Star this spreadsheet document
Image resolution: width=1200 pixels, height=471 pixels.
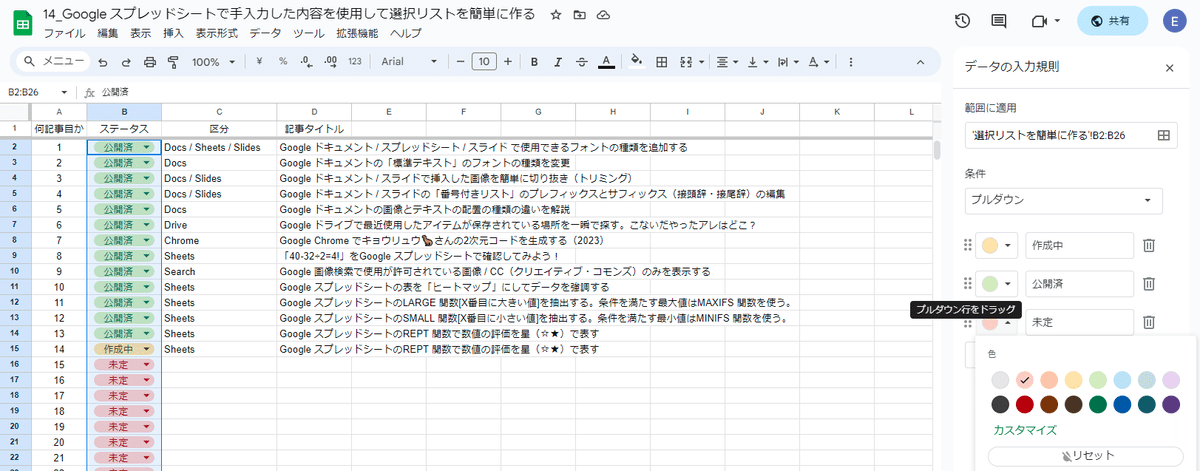pyautogui.click(x=557, y=15)
